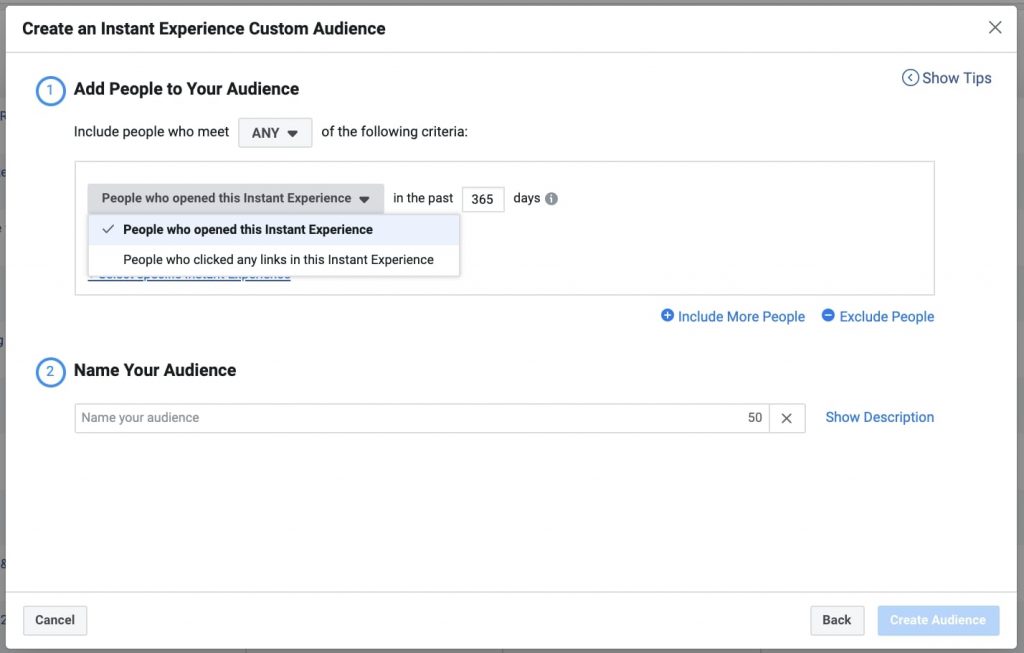Collapse the People who opened dropdown button

pos(235,198)
